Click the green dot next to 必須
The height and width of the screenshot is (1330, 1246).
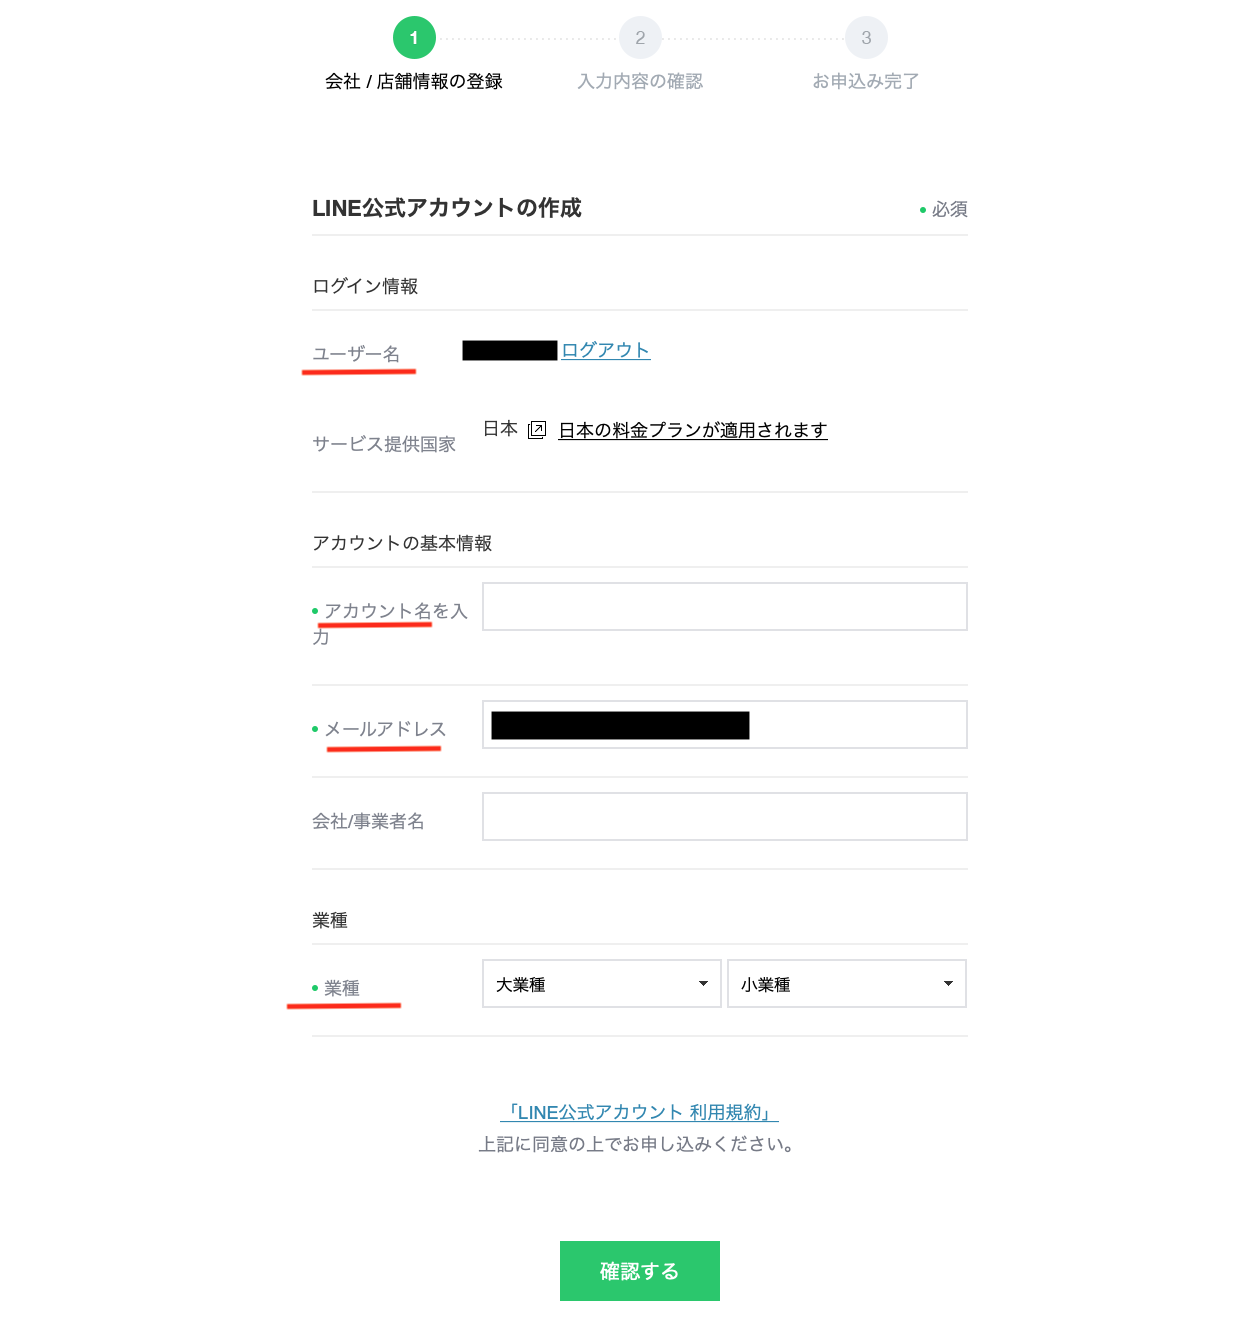pos(923,210)
